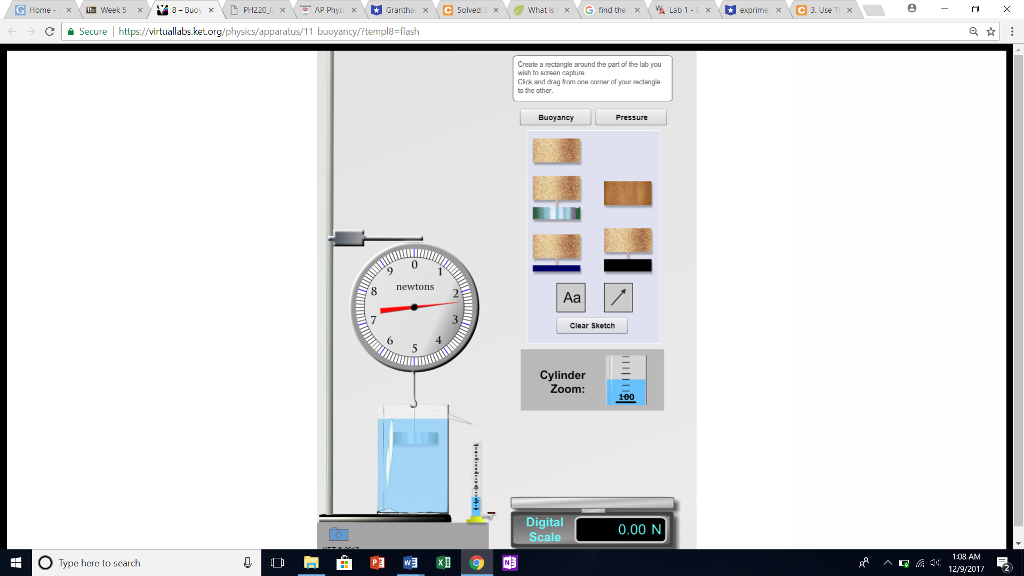Viewport: 1024px width, 576px height.
Task: Go back to the previous page
Action: pyautogui.click(x=12, y=31)
